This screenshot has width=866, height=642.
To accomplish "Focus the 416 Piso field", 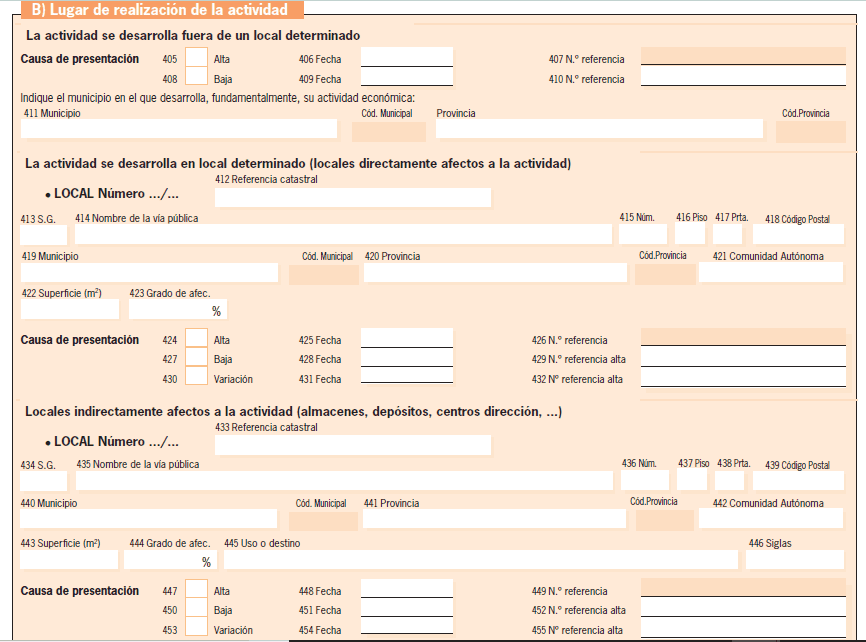I will point(690,234).
